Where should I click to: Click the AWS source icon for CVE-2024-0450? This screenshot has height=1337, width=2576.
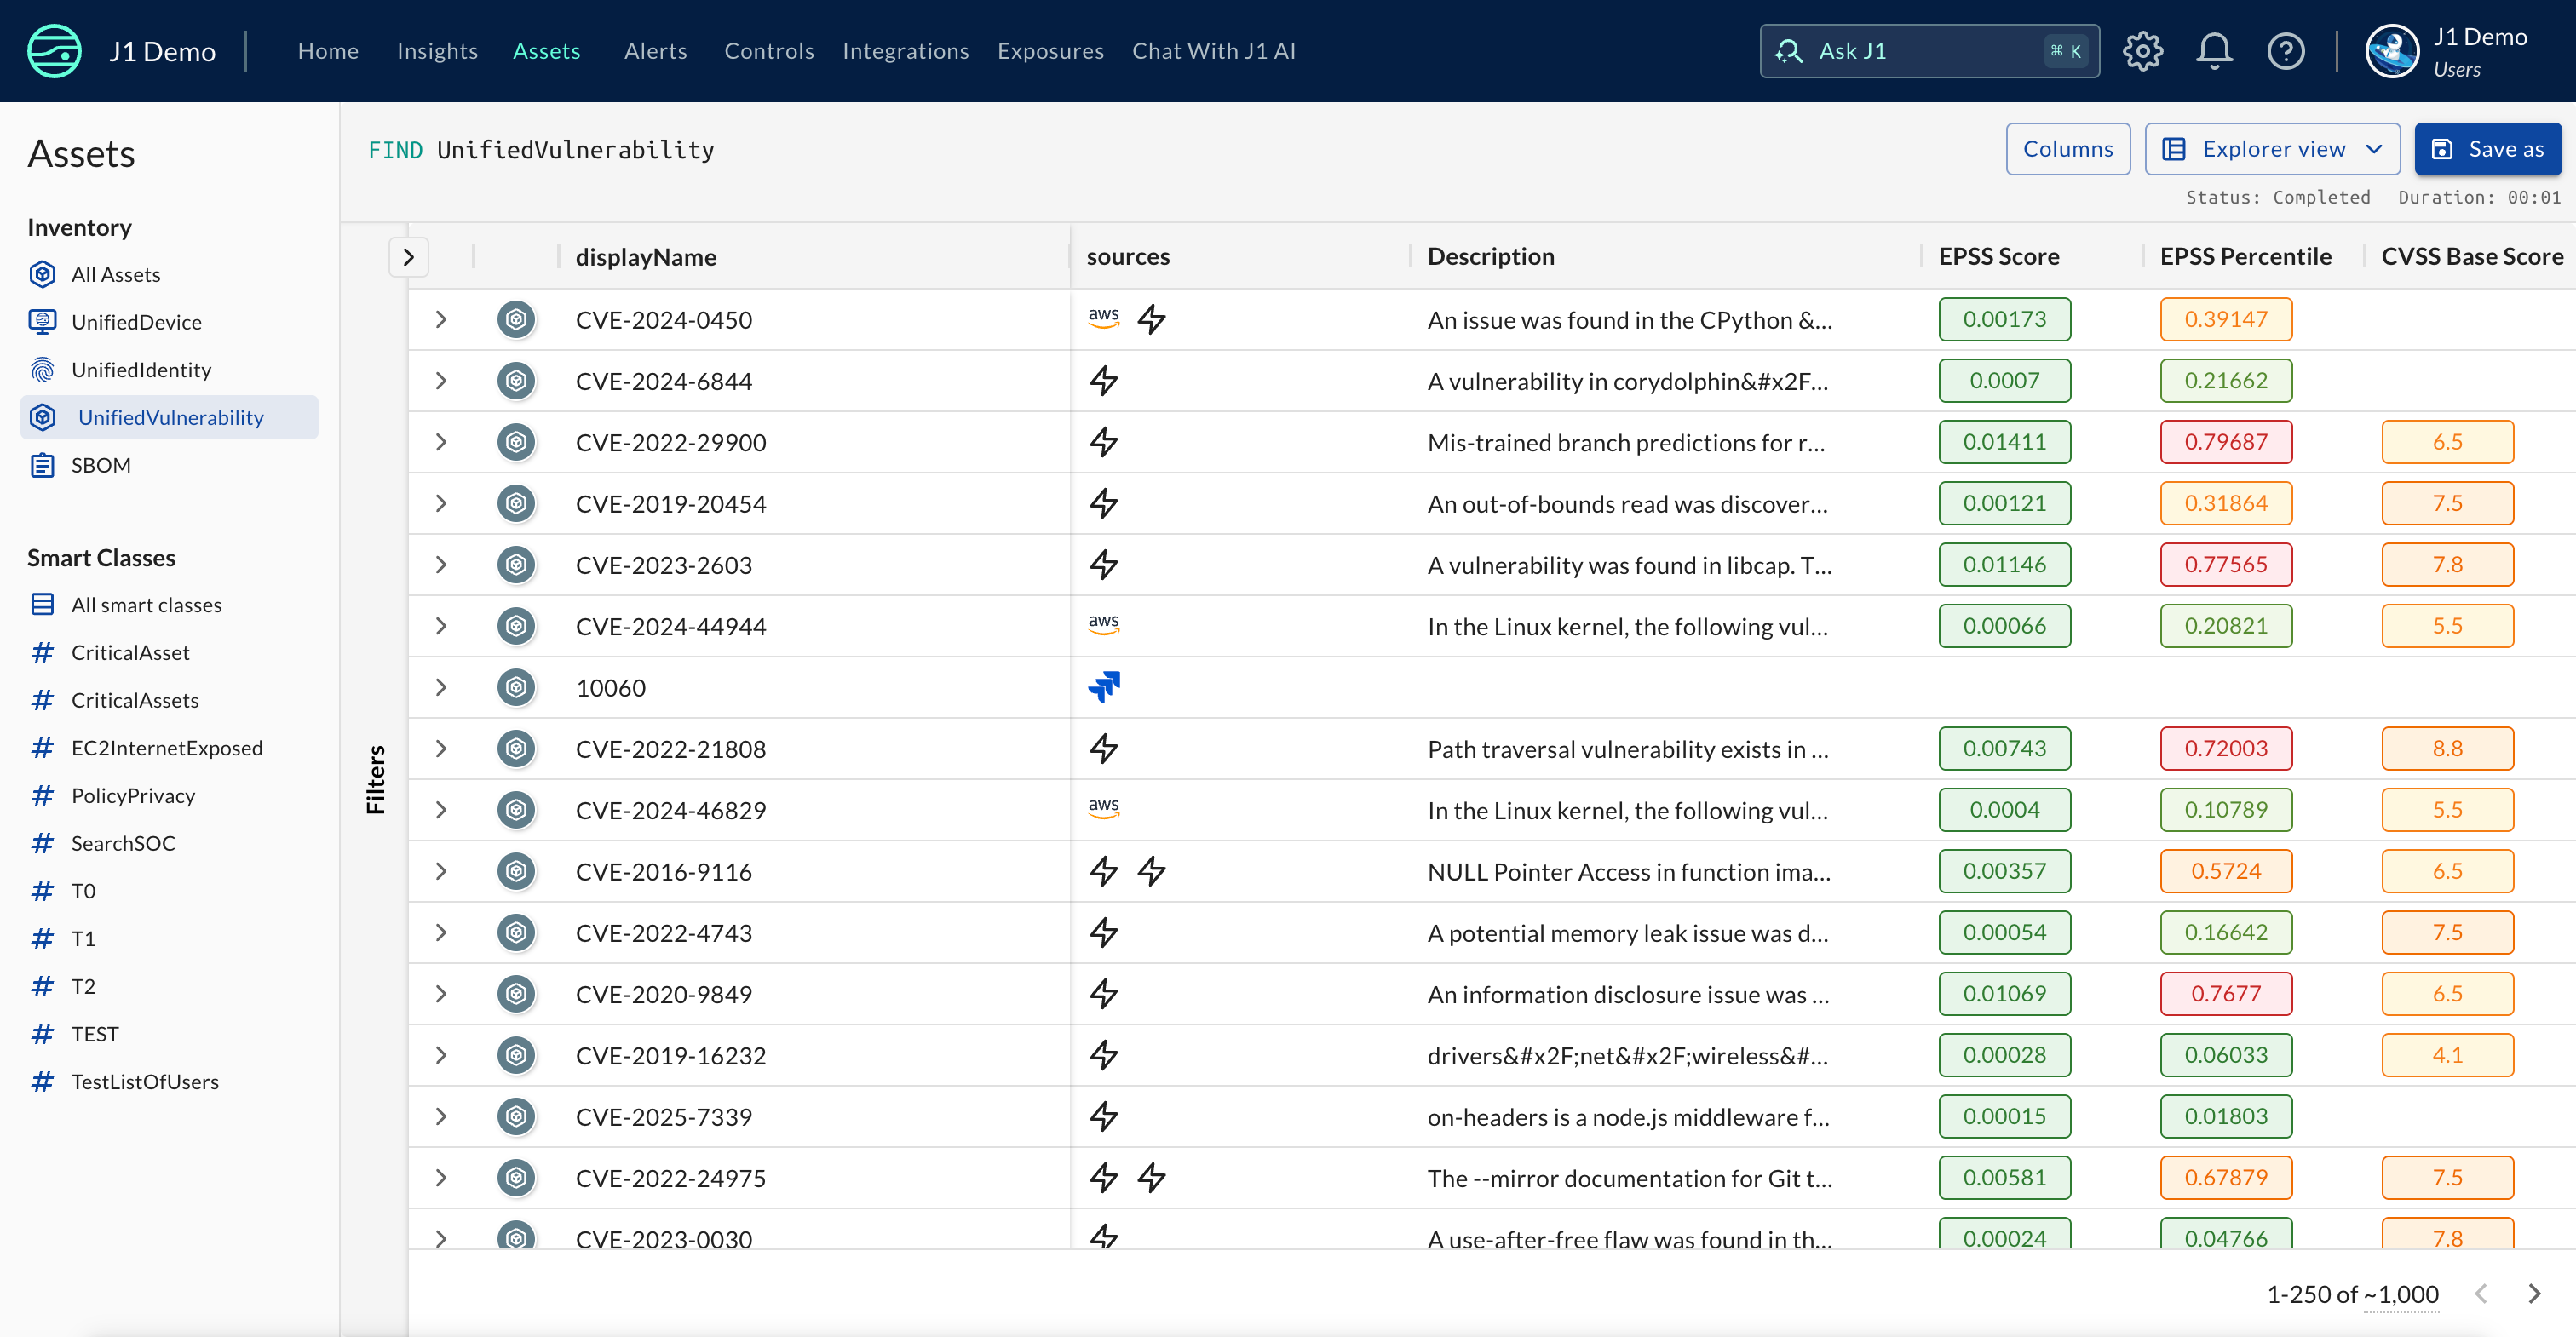point(1104,319)
